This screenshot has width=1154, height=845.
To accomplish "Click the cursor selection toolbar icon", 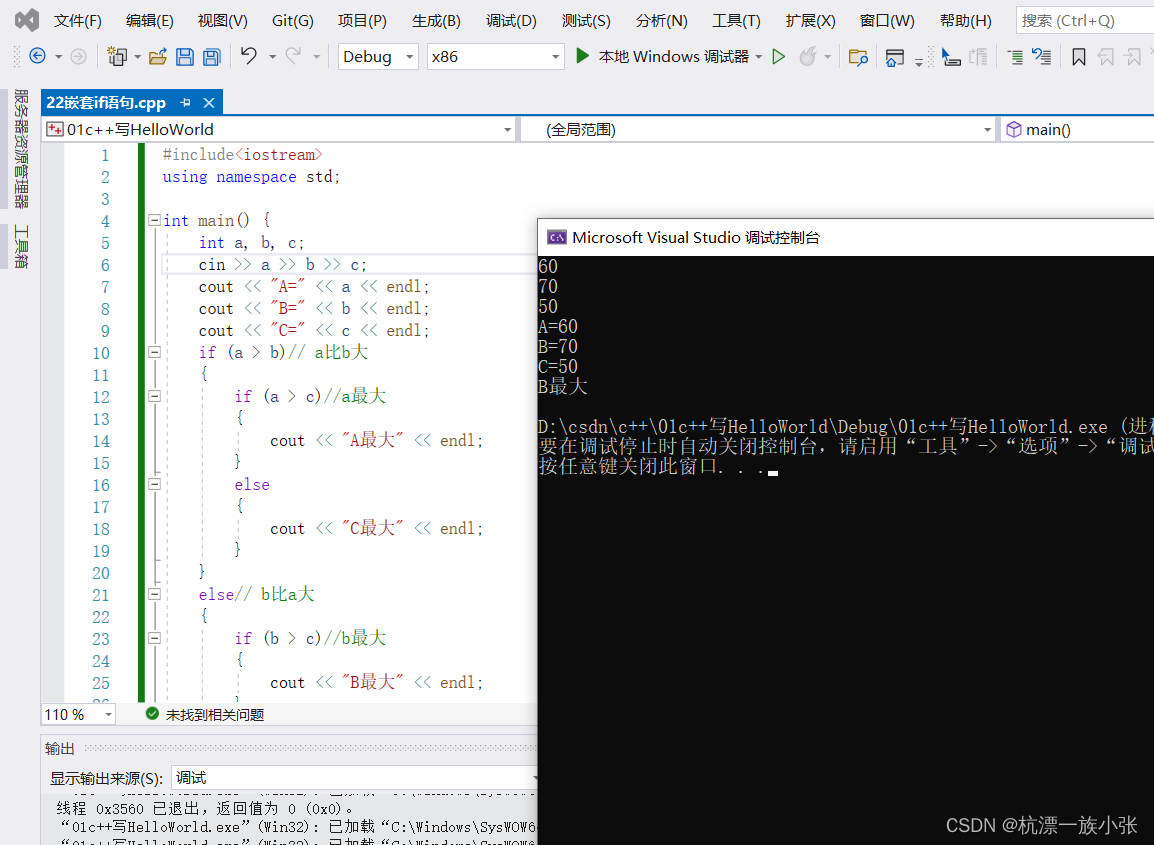I will point(951,57).
